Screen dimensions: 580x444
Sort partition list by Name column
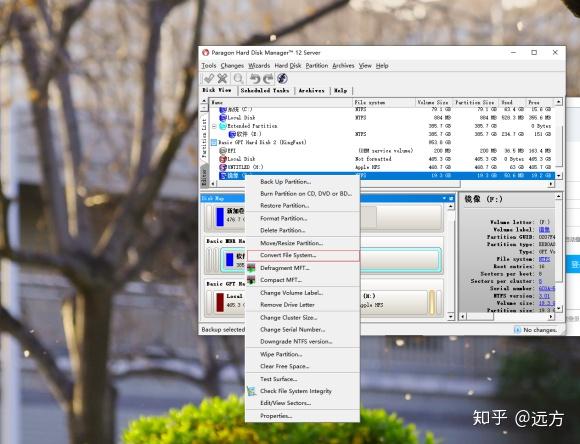point(281,102)
